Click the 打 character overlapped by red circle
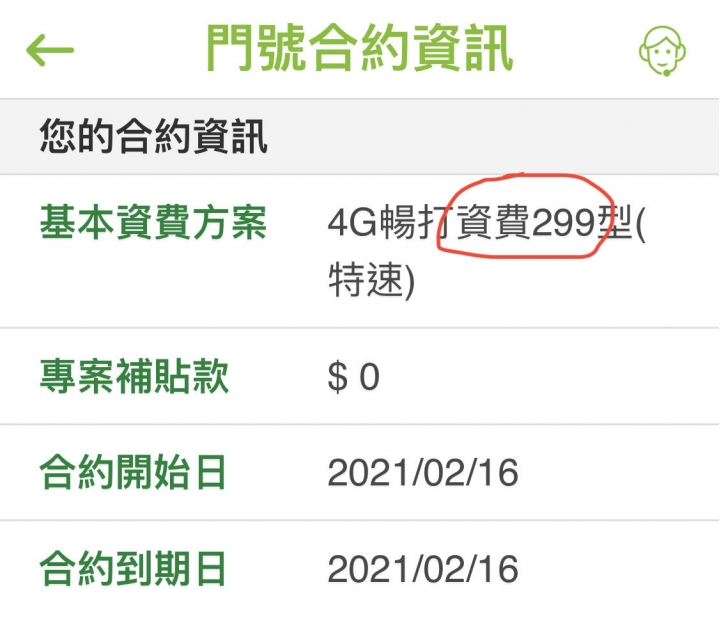This screenshot has width=720, height=621. [x=435, y=223]
